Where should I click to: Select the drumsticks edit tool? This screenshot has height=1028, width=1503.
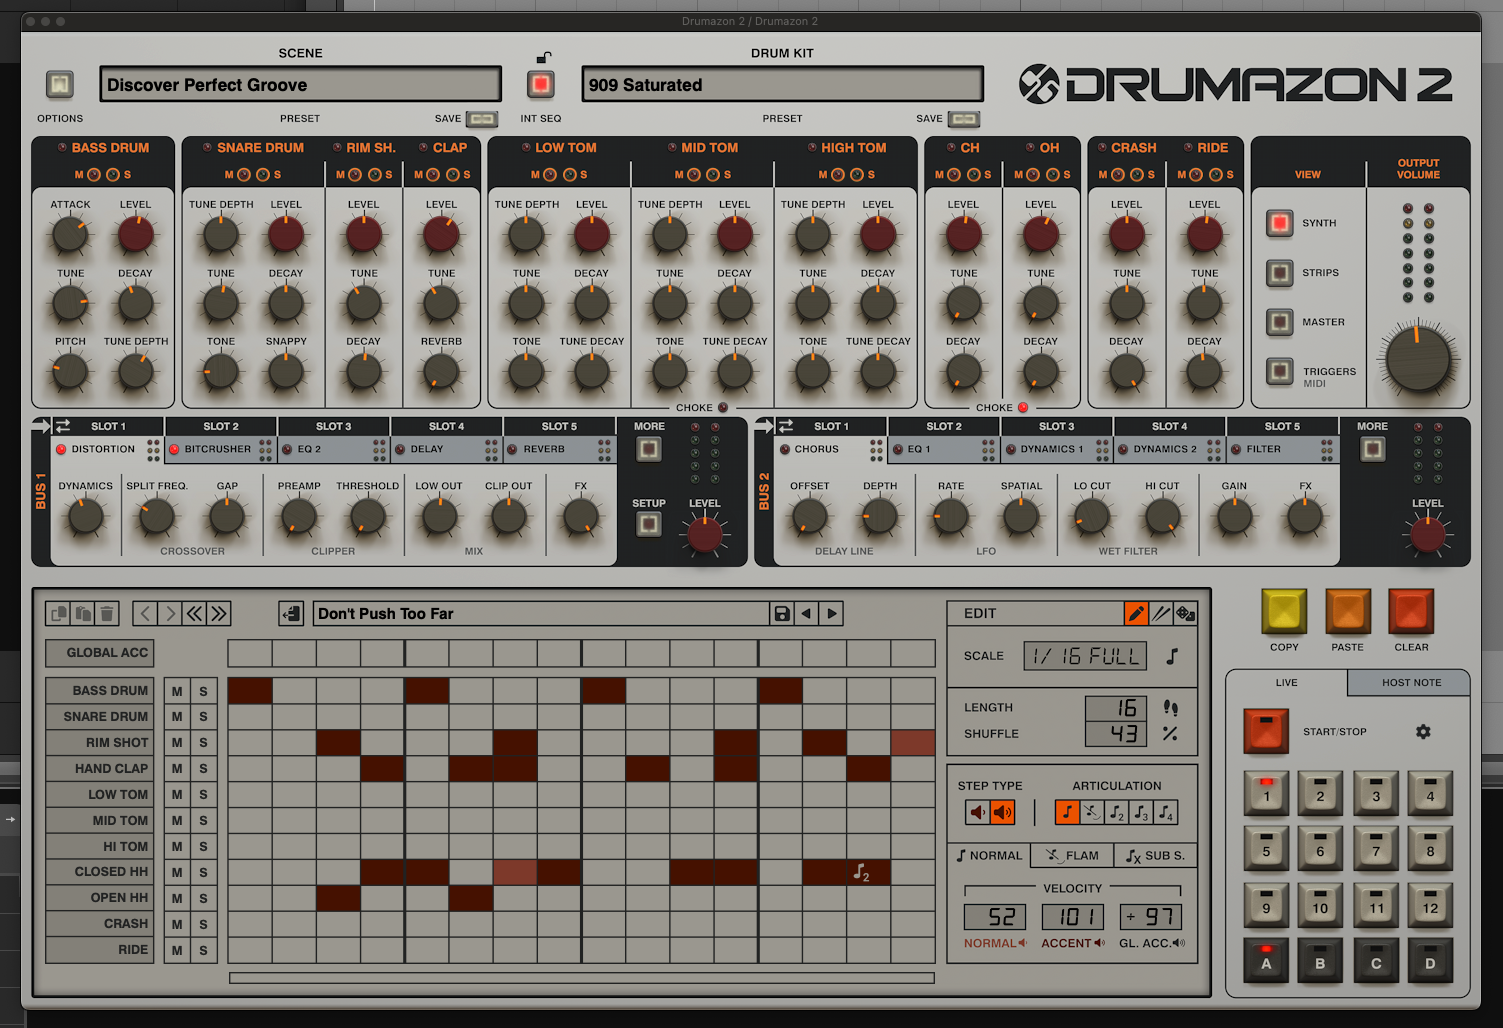point(1161,613)
